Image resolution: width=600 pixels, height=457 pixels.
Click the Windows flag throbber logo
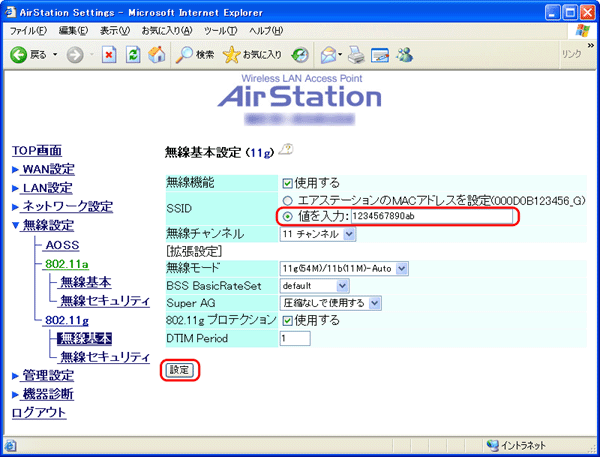pos(582,31)
